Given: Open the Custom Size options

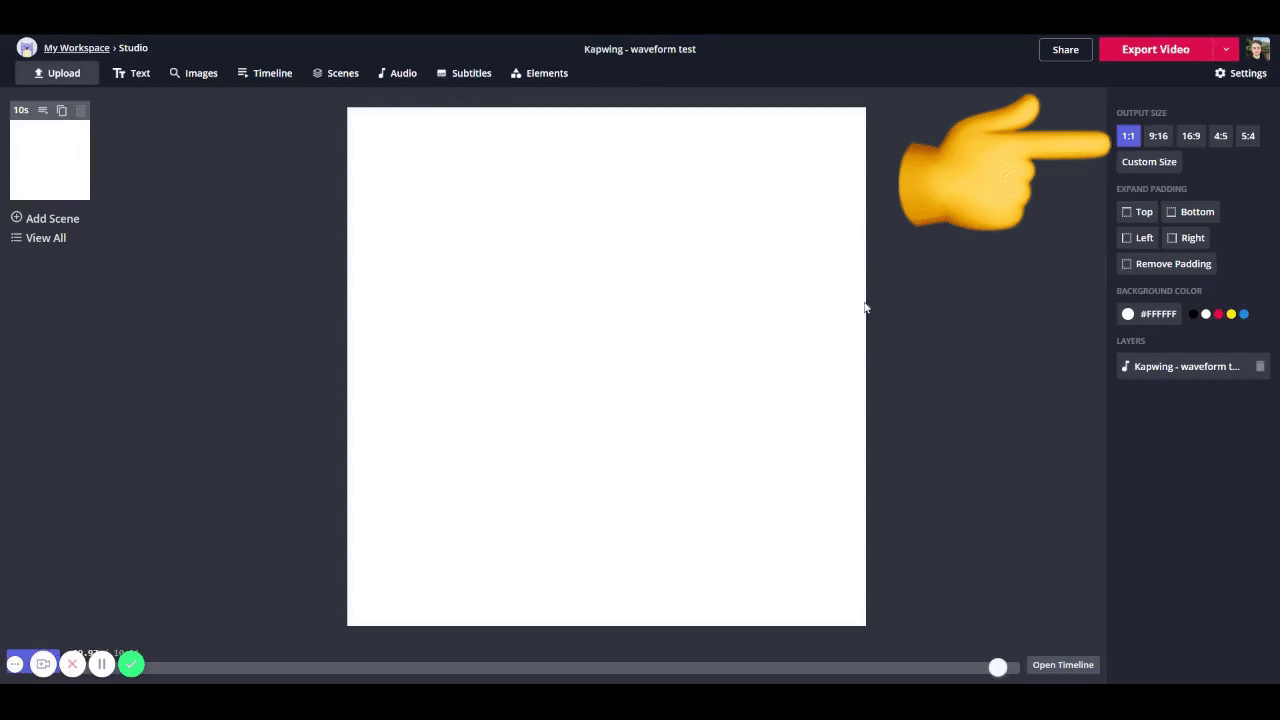Looking at the screenshot, I should pos(1149,162).
